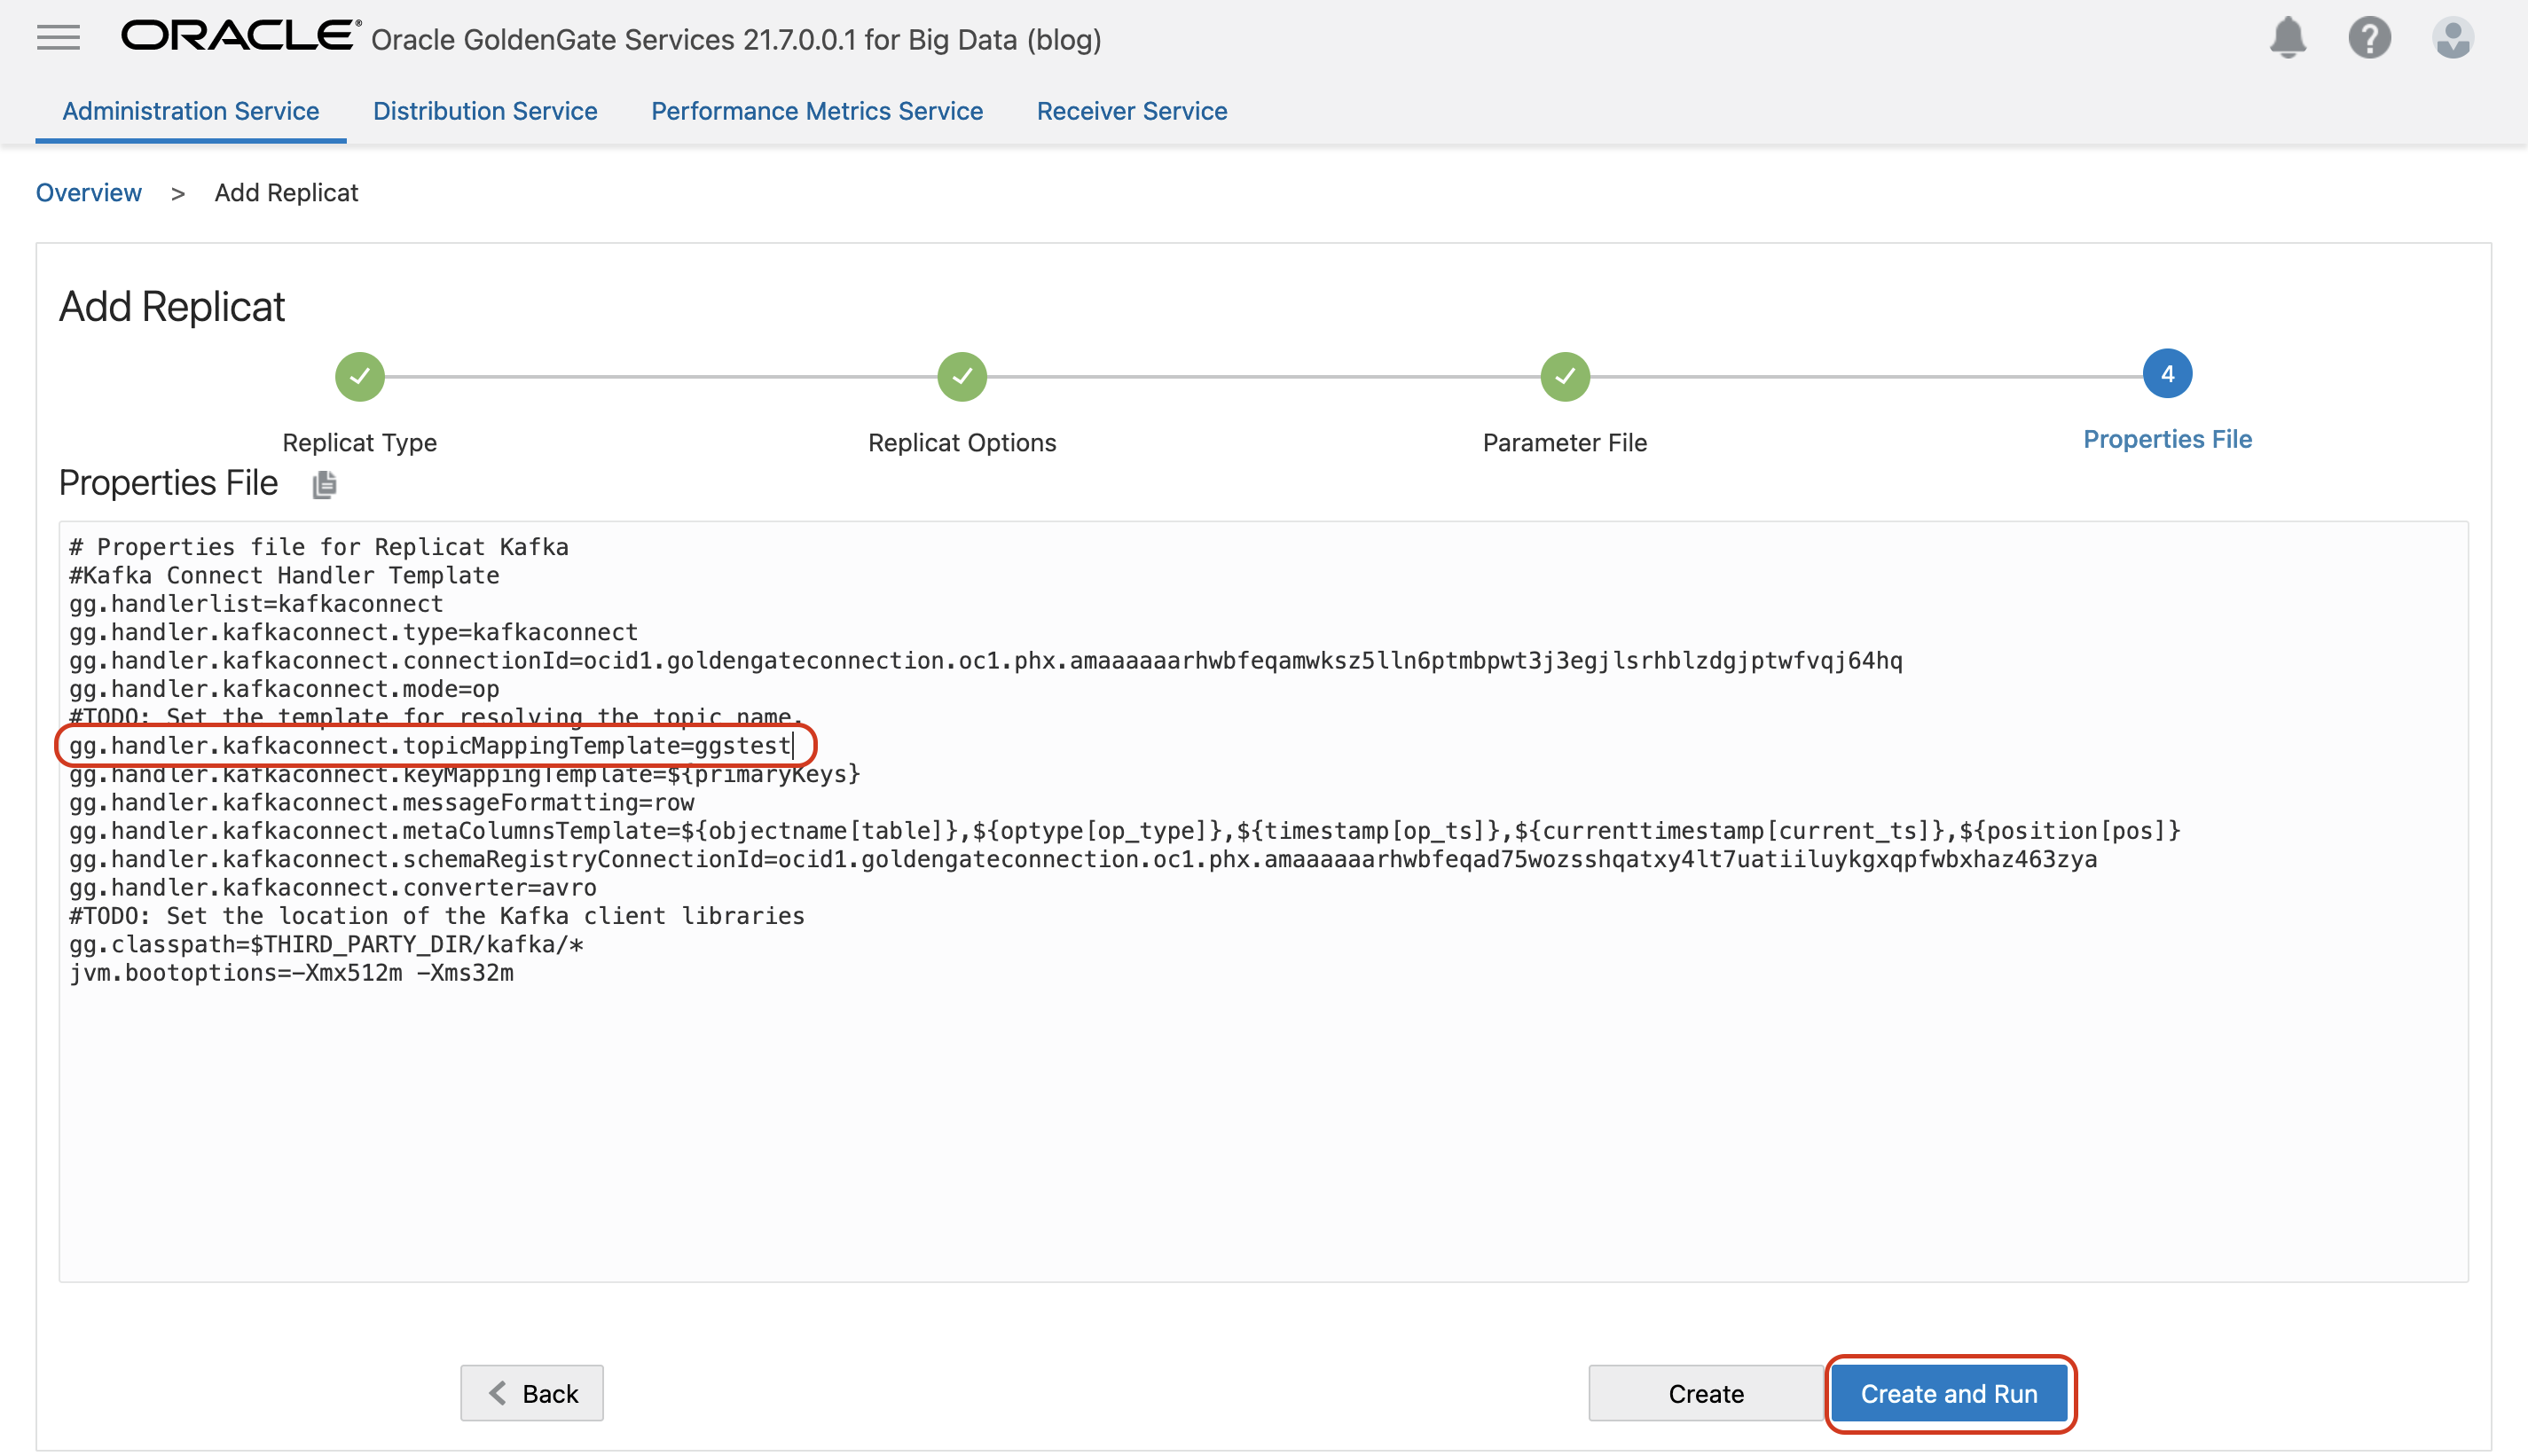Click the Replicat Options step checkmark

[961, 376]
